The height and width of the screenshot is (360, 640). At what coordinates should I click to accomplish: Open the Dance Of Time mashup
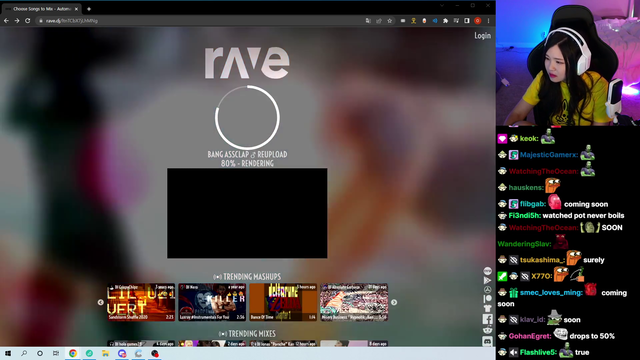(283, 302)
